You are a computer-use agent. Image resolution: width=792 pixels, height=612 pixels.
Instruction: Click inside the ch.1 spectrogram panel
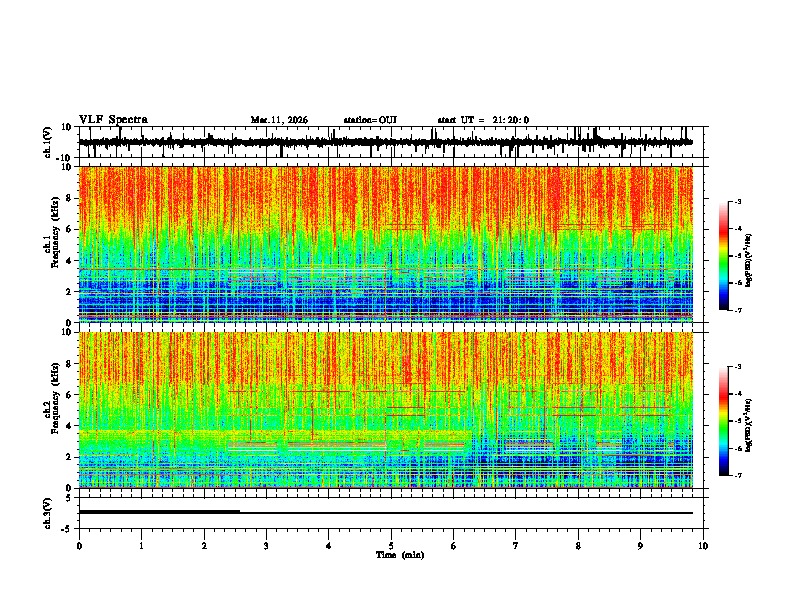coord(385,244)
